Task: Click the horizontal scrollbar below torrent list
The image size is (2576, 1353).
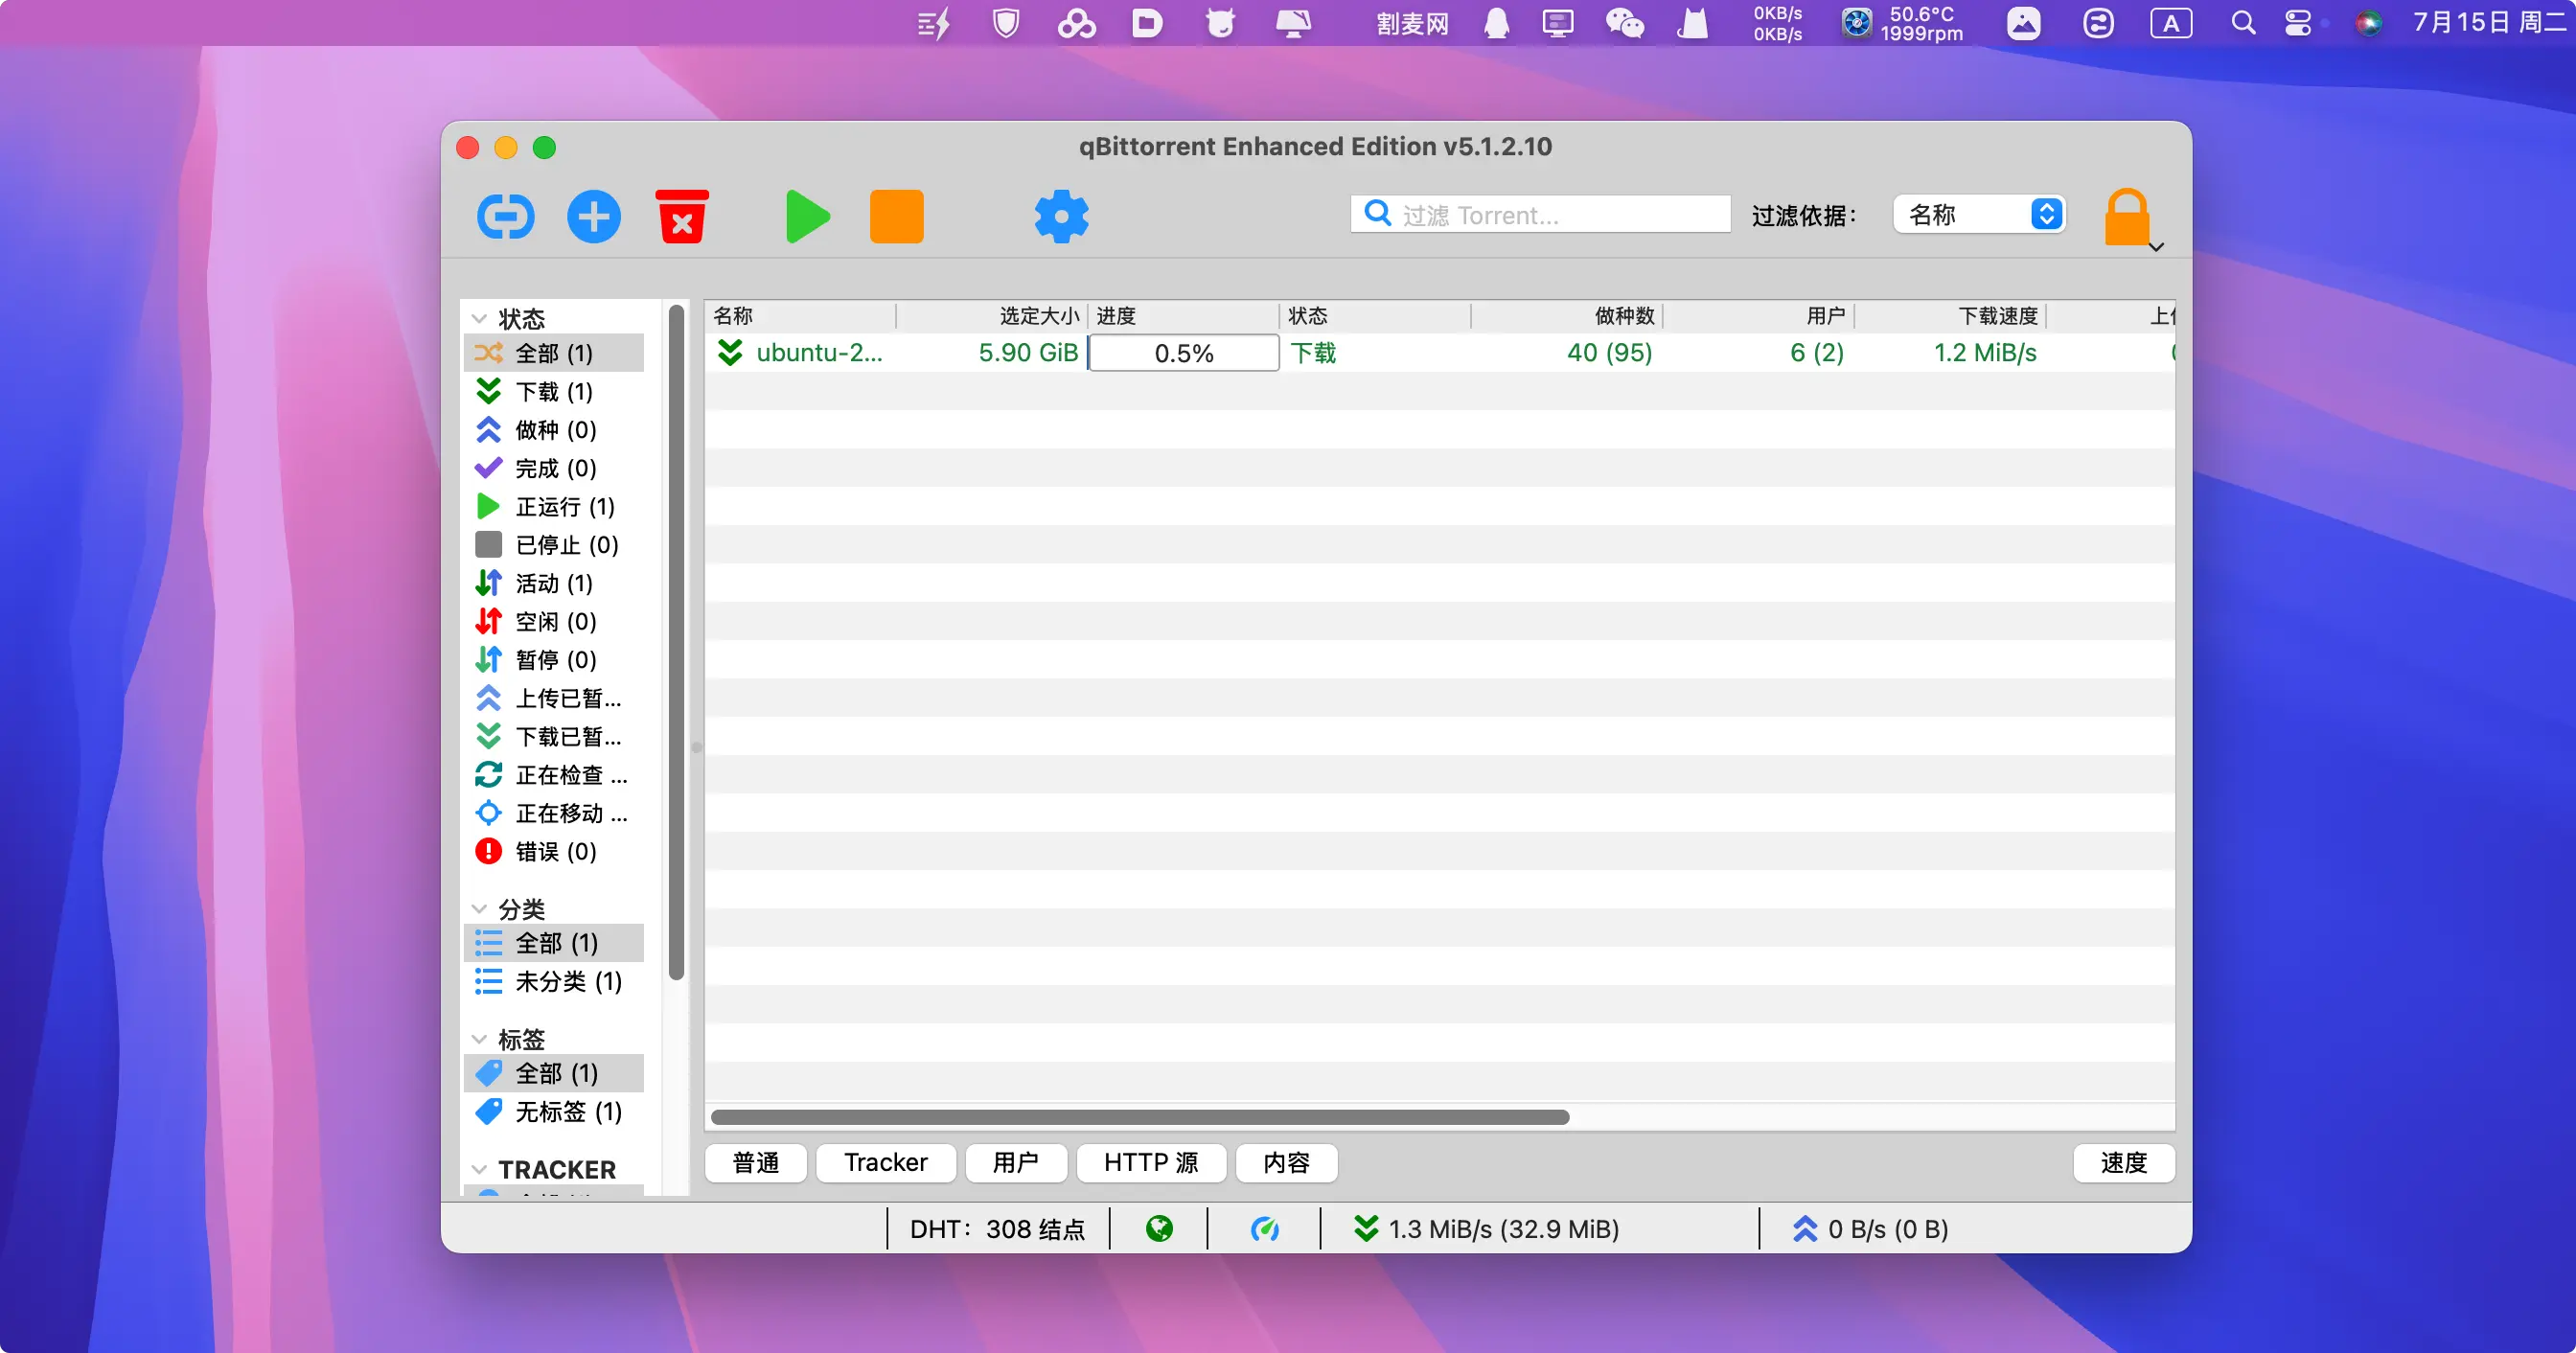Action: point(1139,1117)
